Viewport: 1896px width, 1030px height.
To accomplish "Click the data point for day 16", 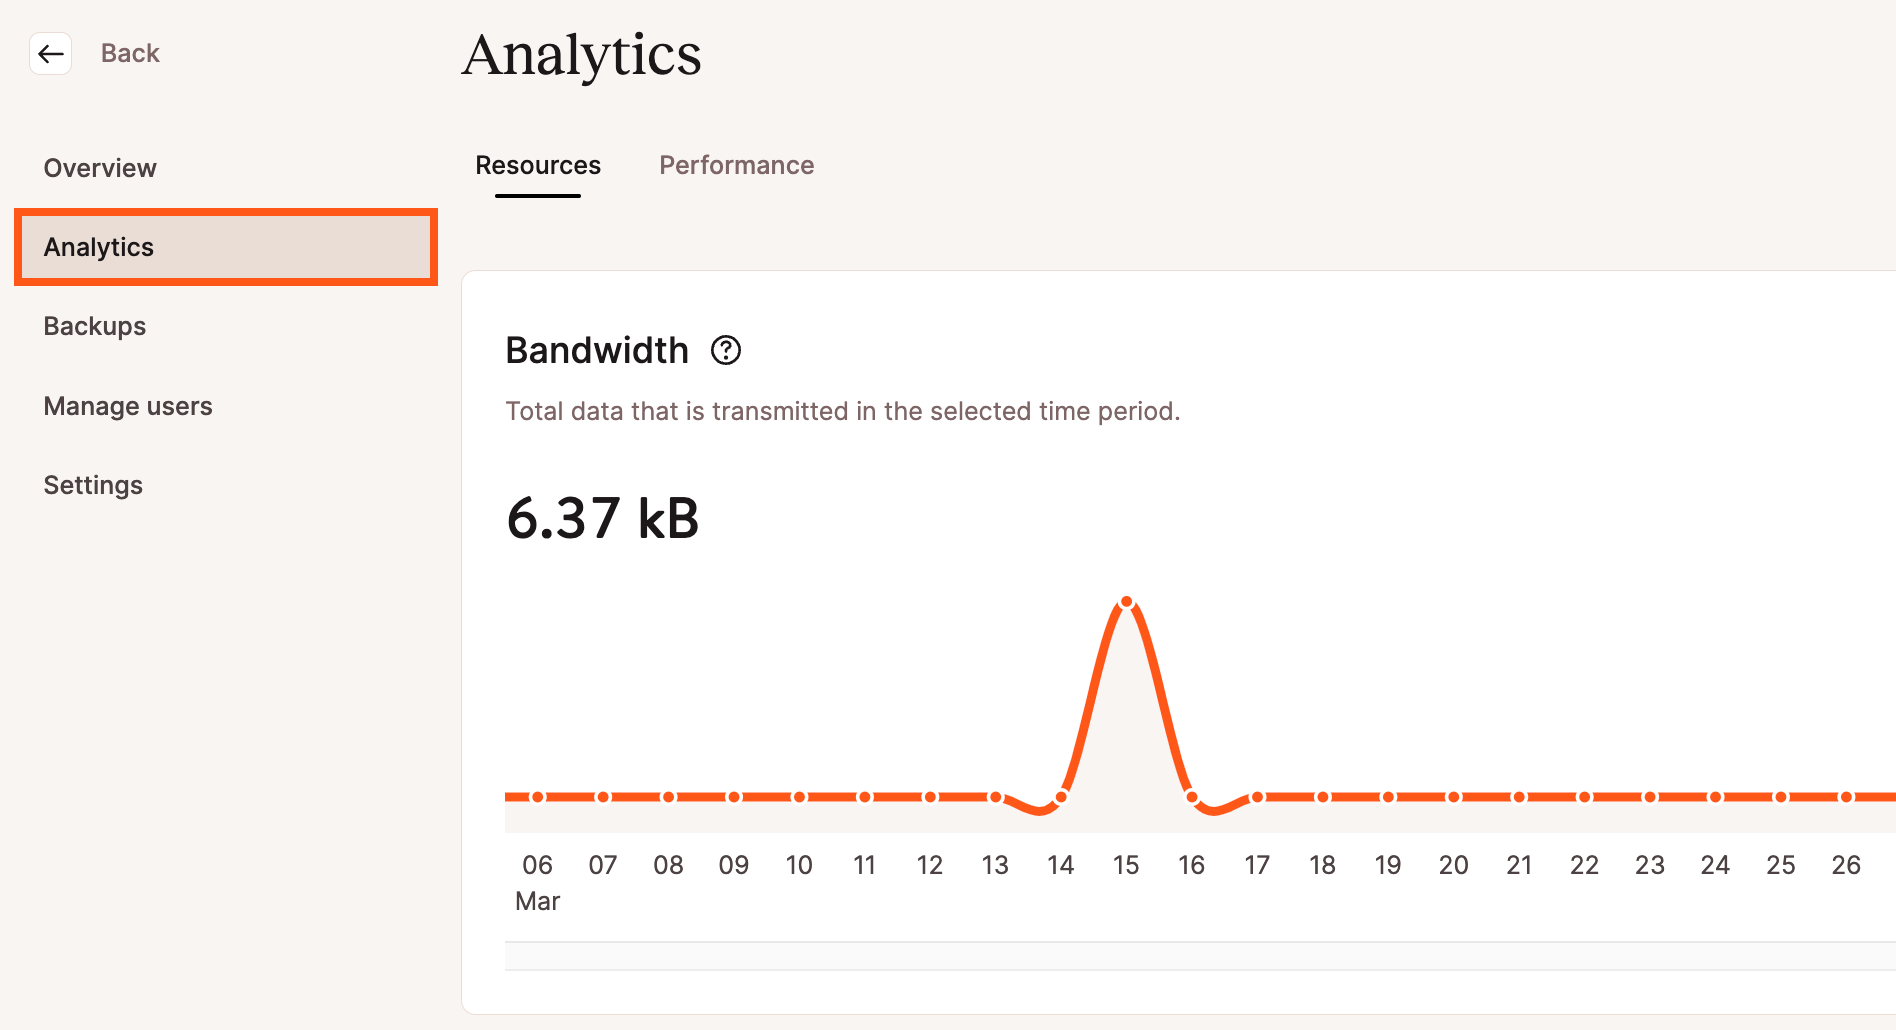I will (x=1192, y=797).
